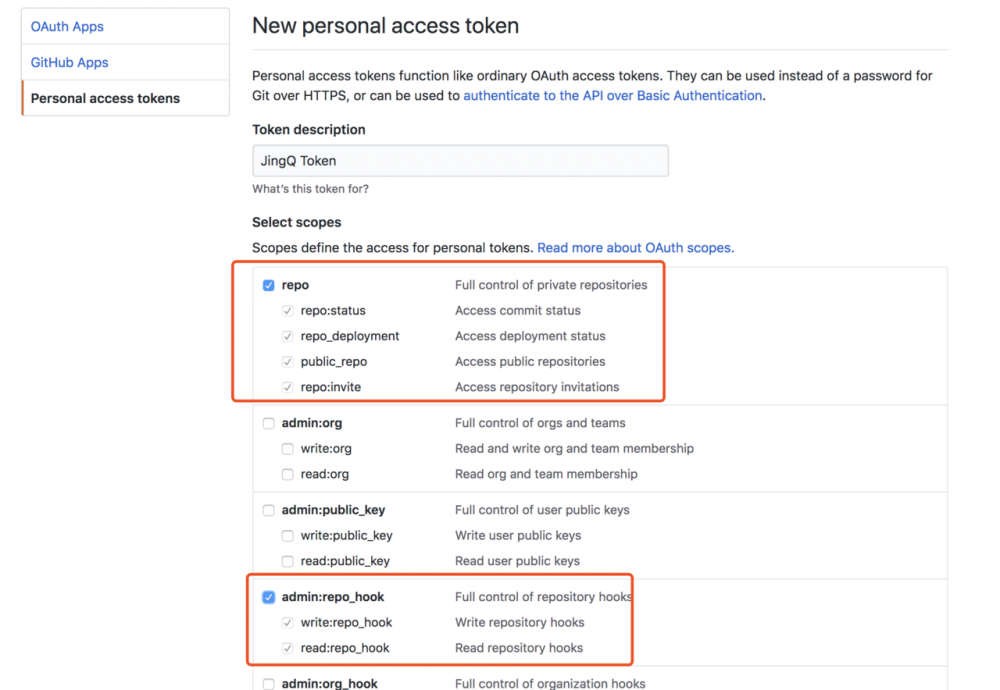
Task: Open the Basic Authentication documentation link
Action: tap(613, 95)
